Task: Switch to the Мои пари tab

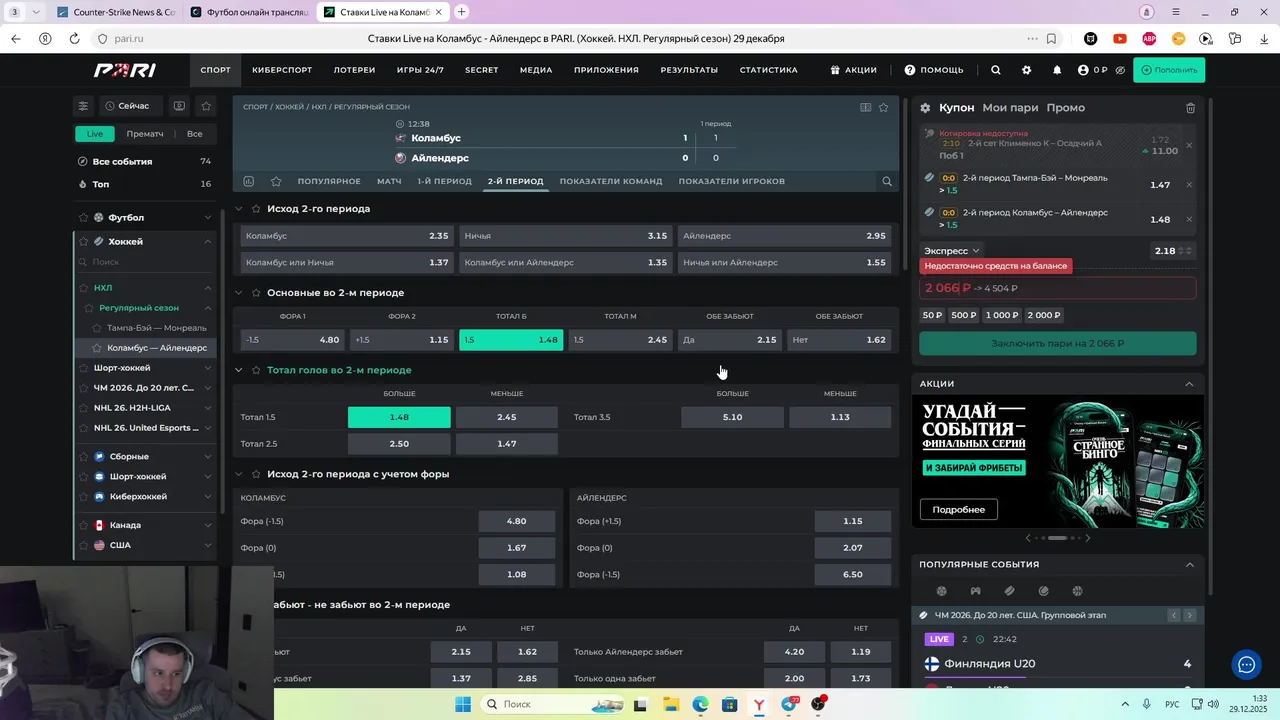Action: coord(1010,108)
